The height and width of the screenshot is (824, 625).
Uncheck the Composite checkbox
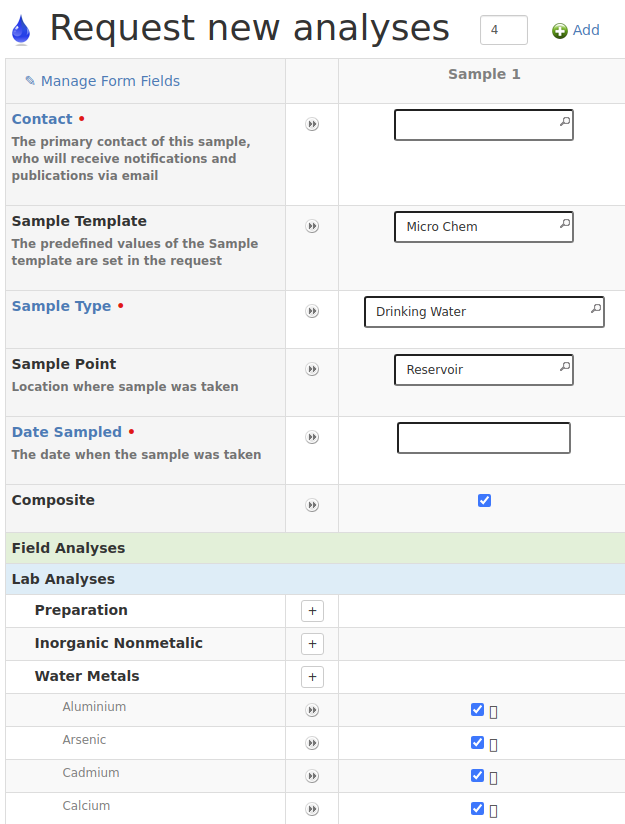(x=484, y=501)
